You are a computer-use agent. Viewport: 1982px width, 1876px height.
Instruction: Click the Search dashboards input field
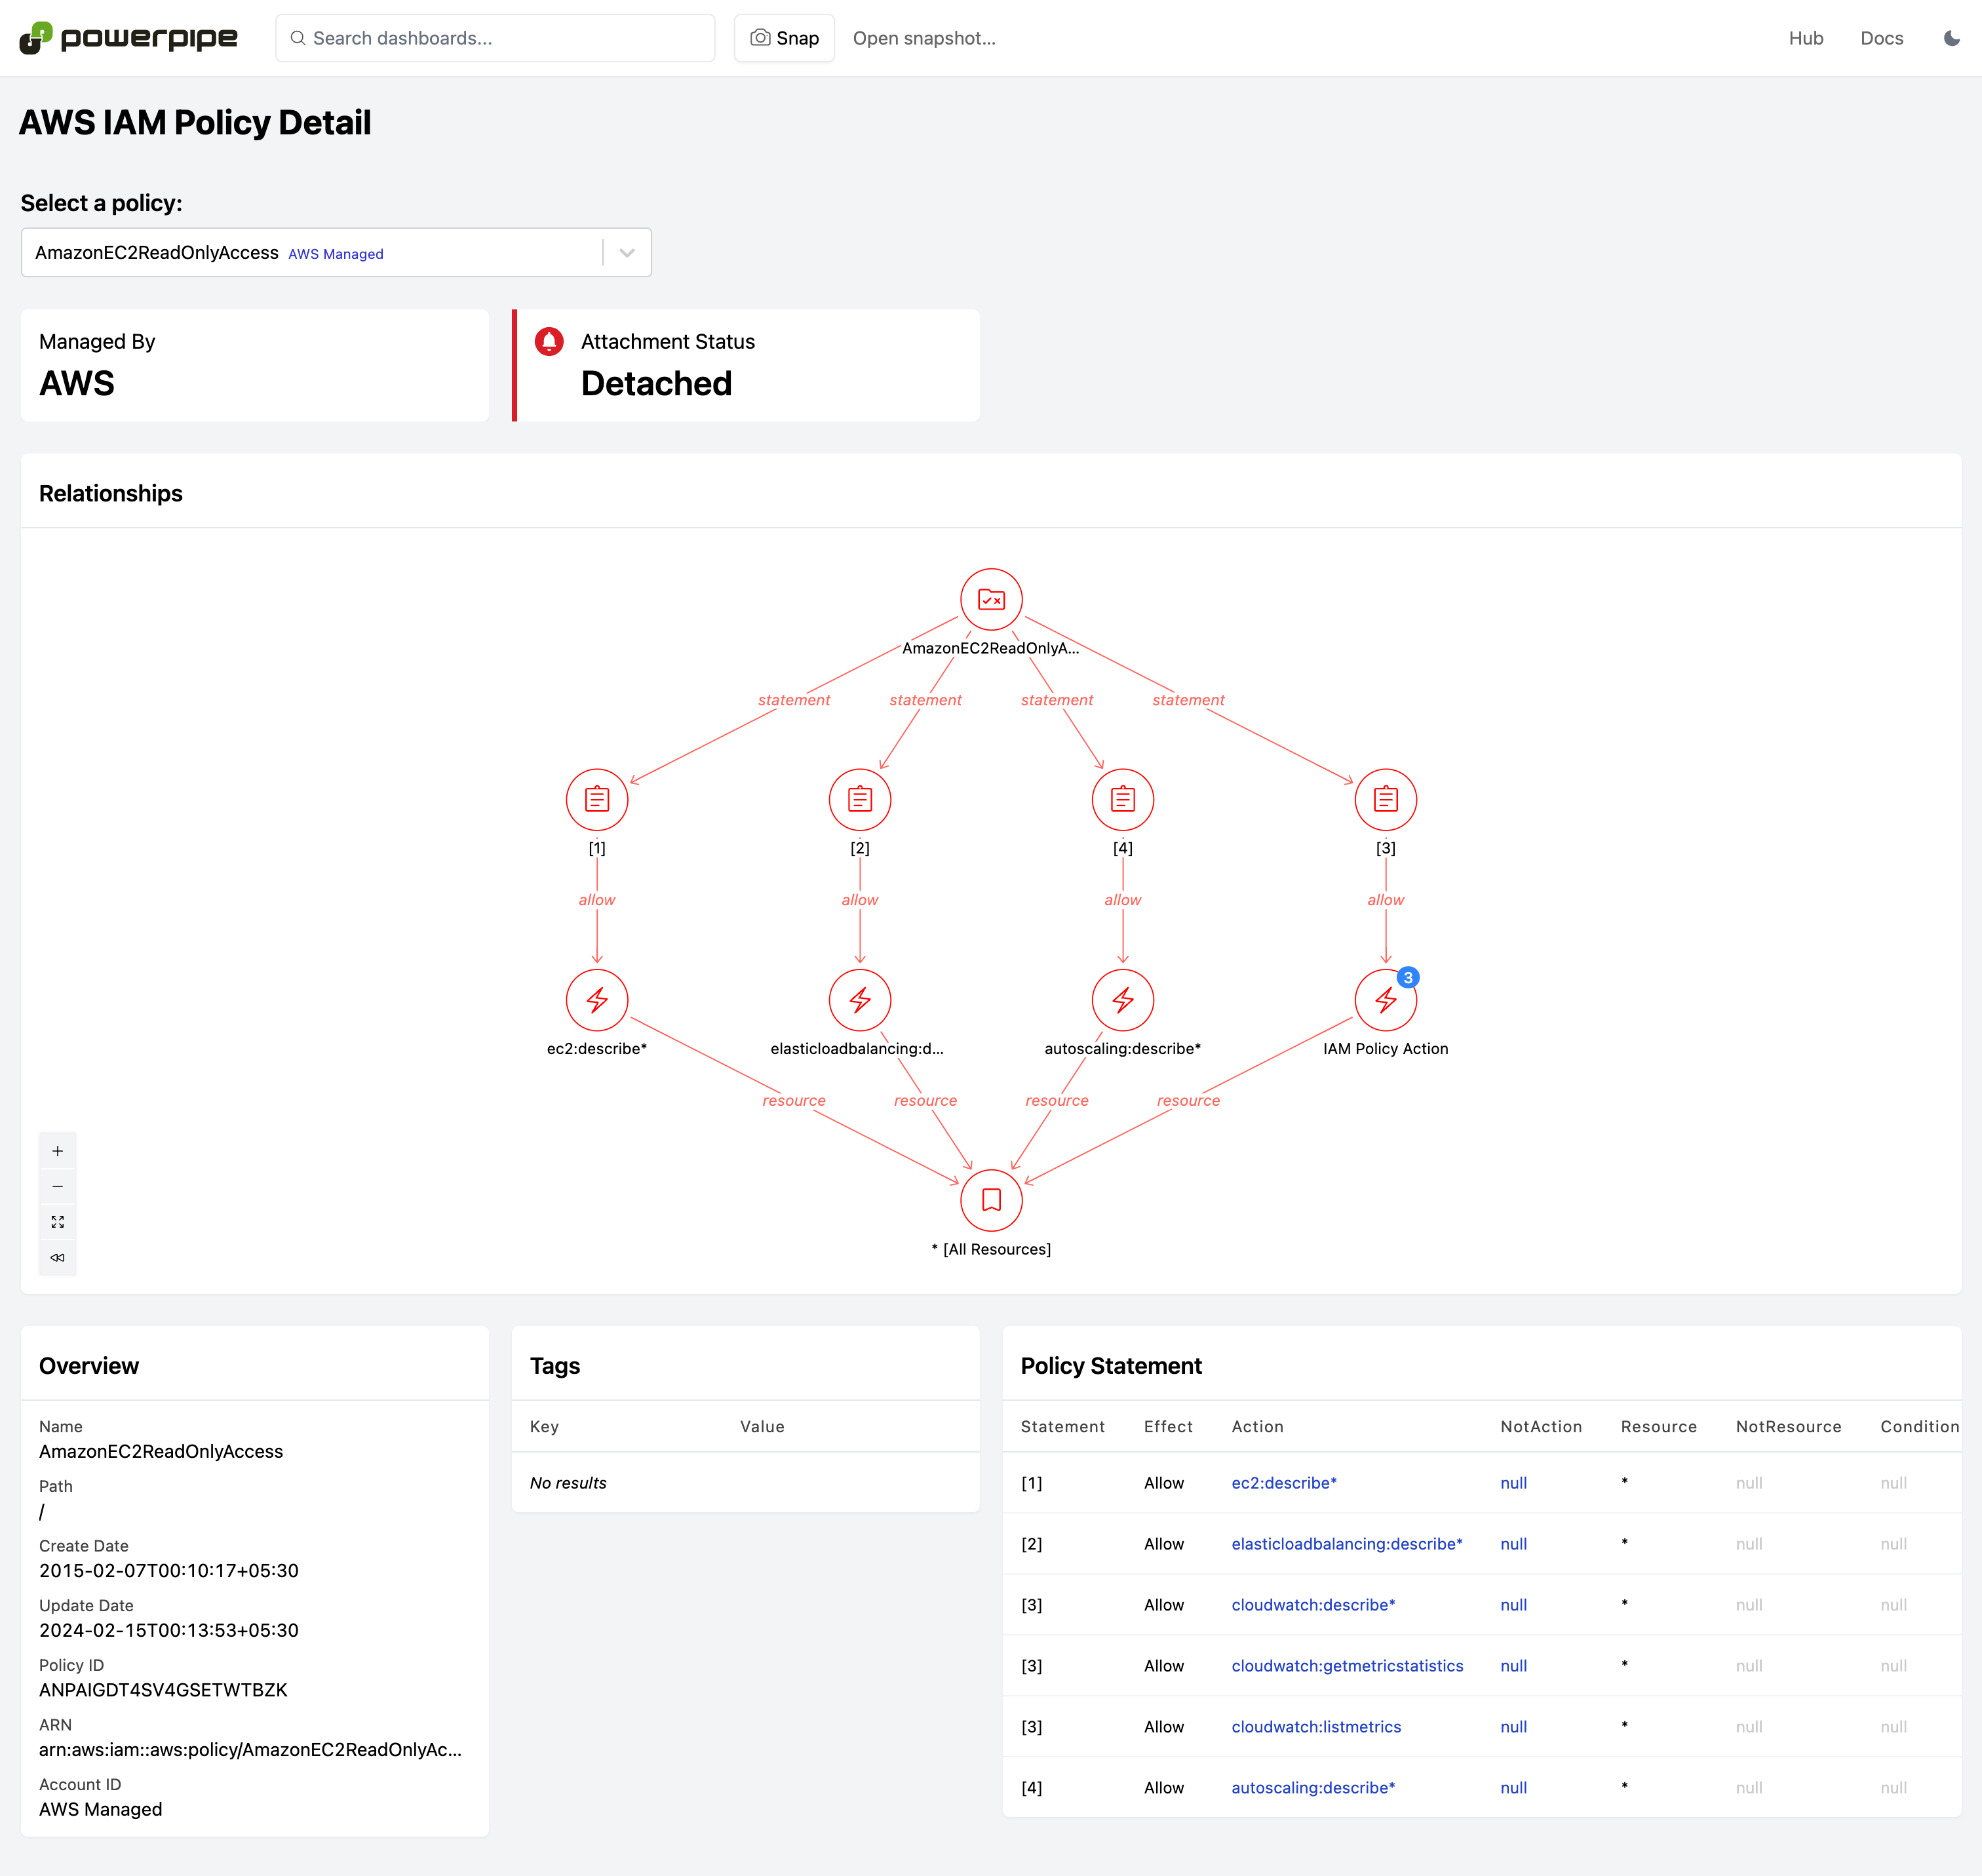[495, 38]
